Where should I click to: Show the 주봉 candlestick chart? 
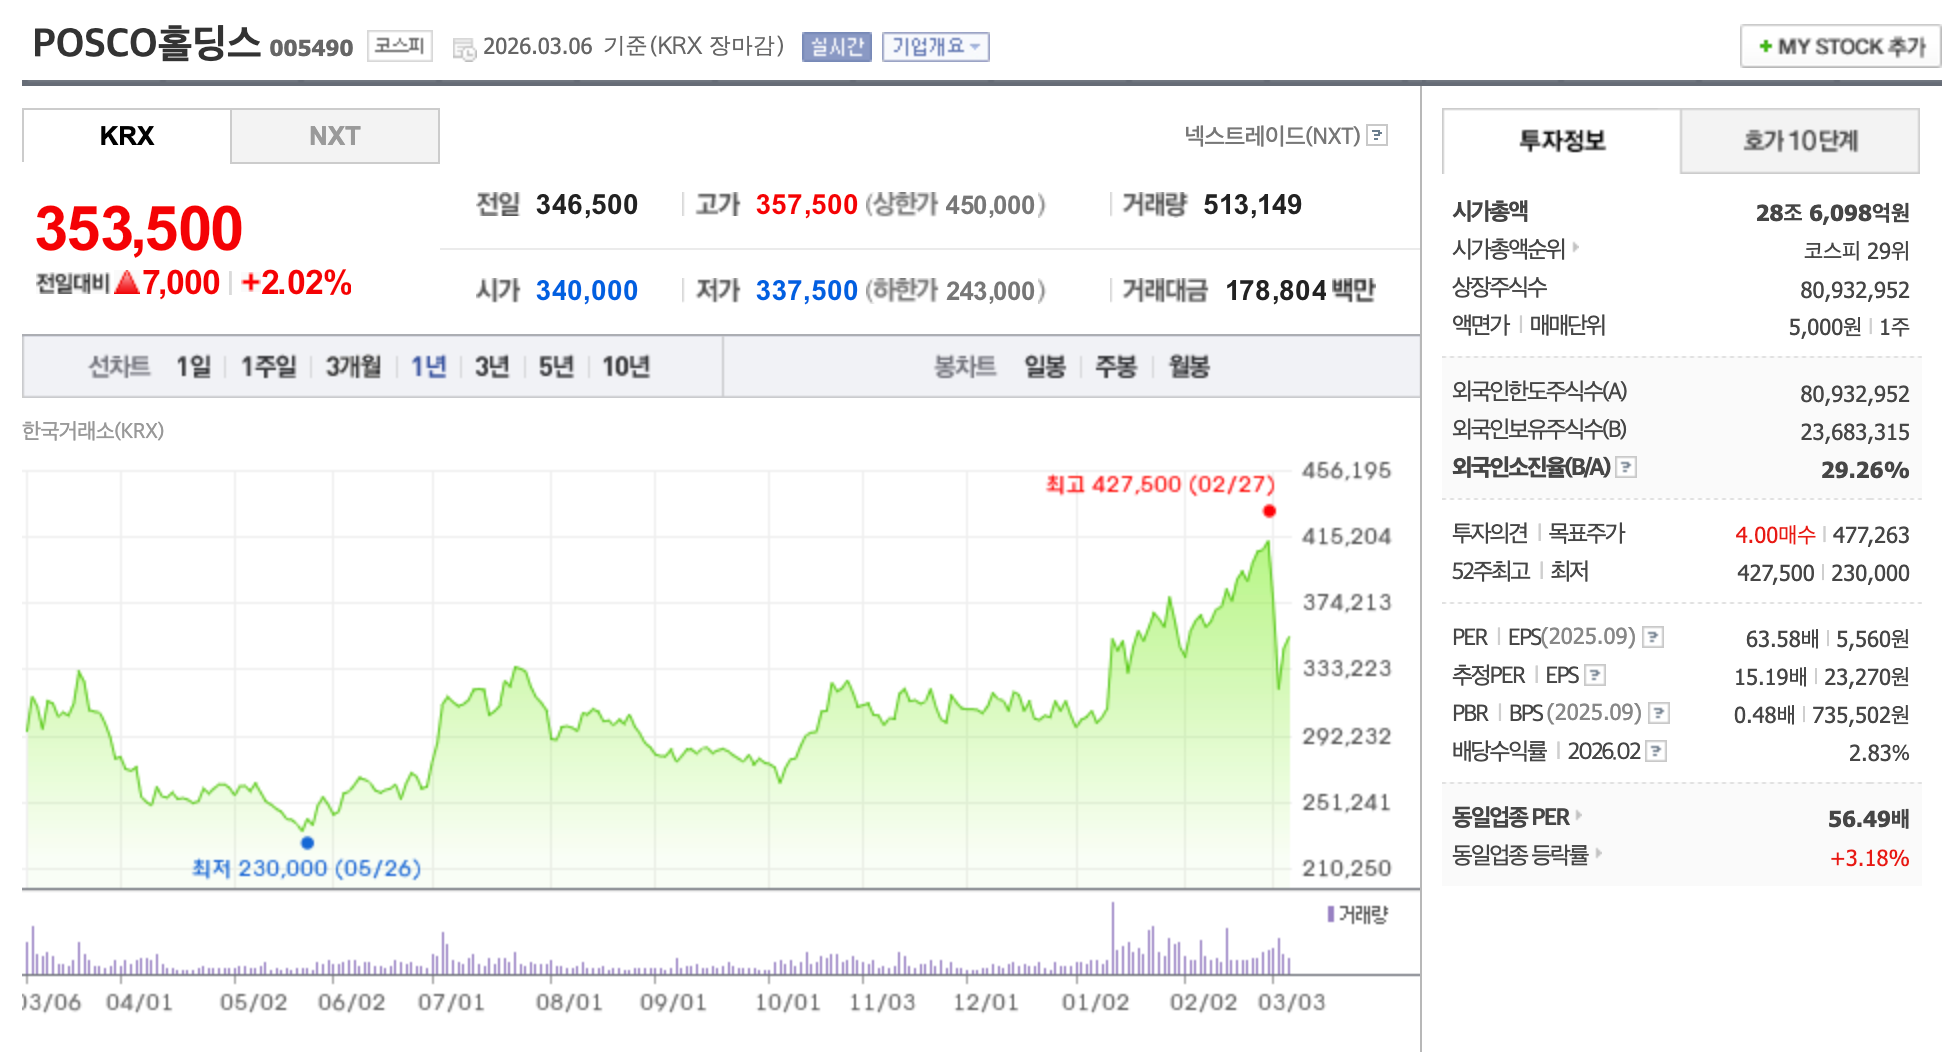point(1116,367)
